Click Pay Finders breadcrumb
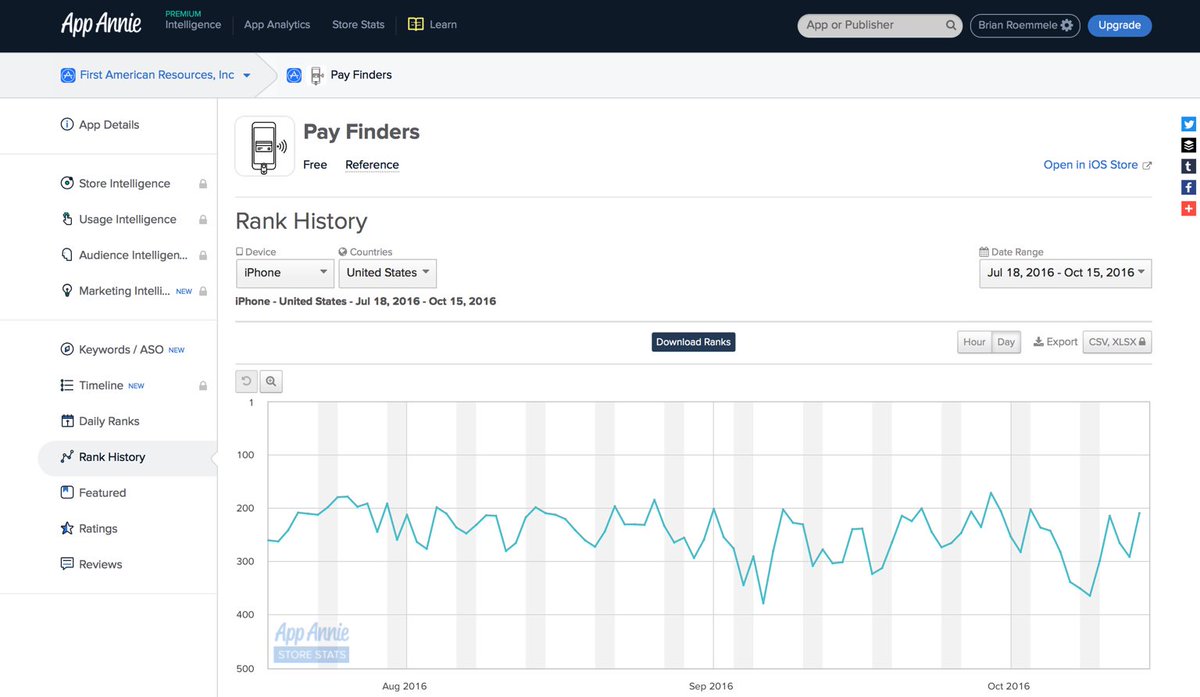 (361, 75)
